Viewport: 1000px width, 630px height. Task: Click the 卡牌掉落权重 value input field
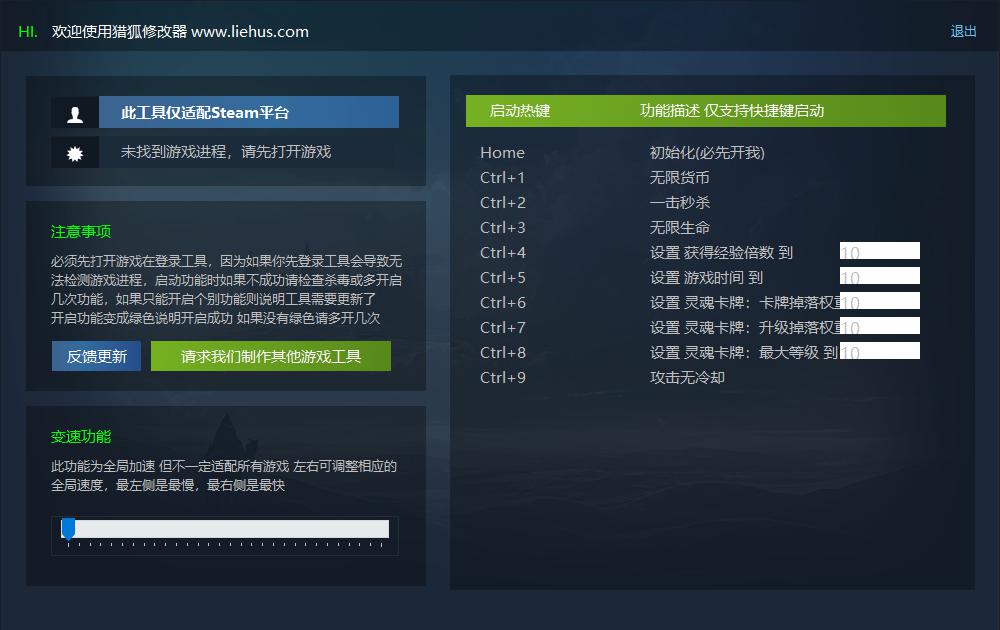pos(879,300)
